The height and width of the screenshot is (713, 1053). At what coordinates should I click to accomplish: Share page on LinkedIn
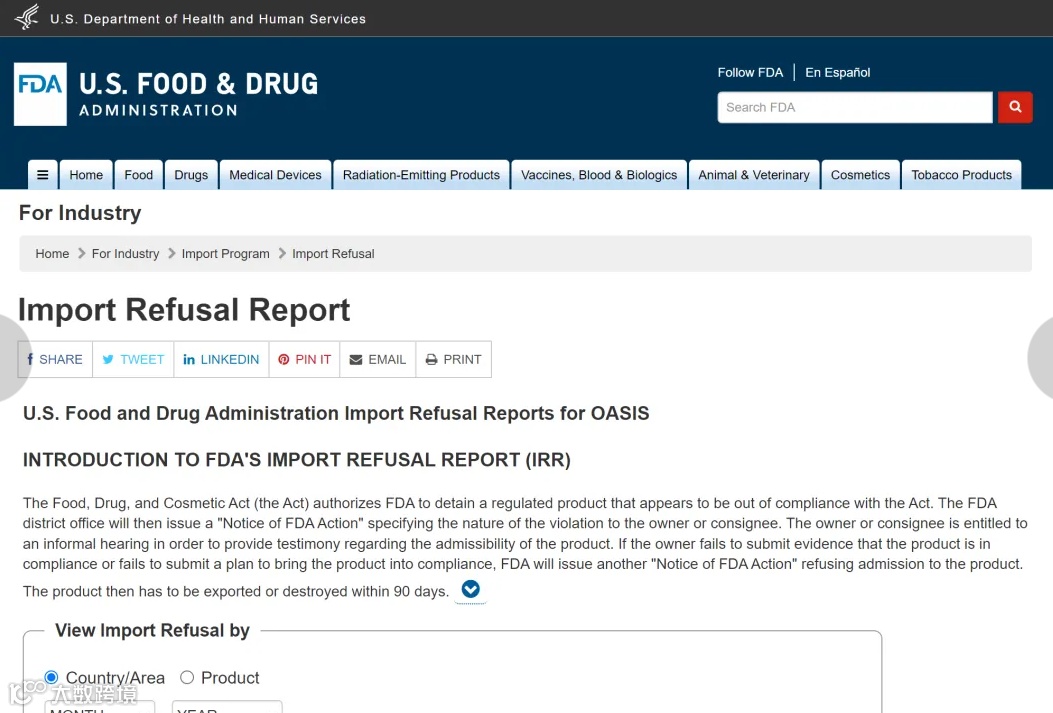pyautogui.click(x=221, y=359)
